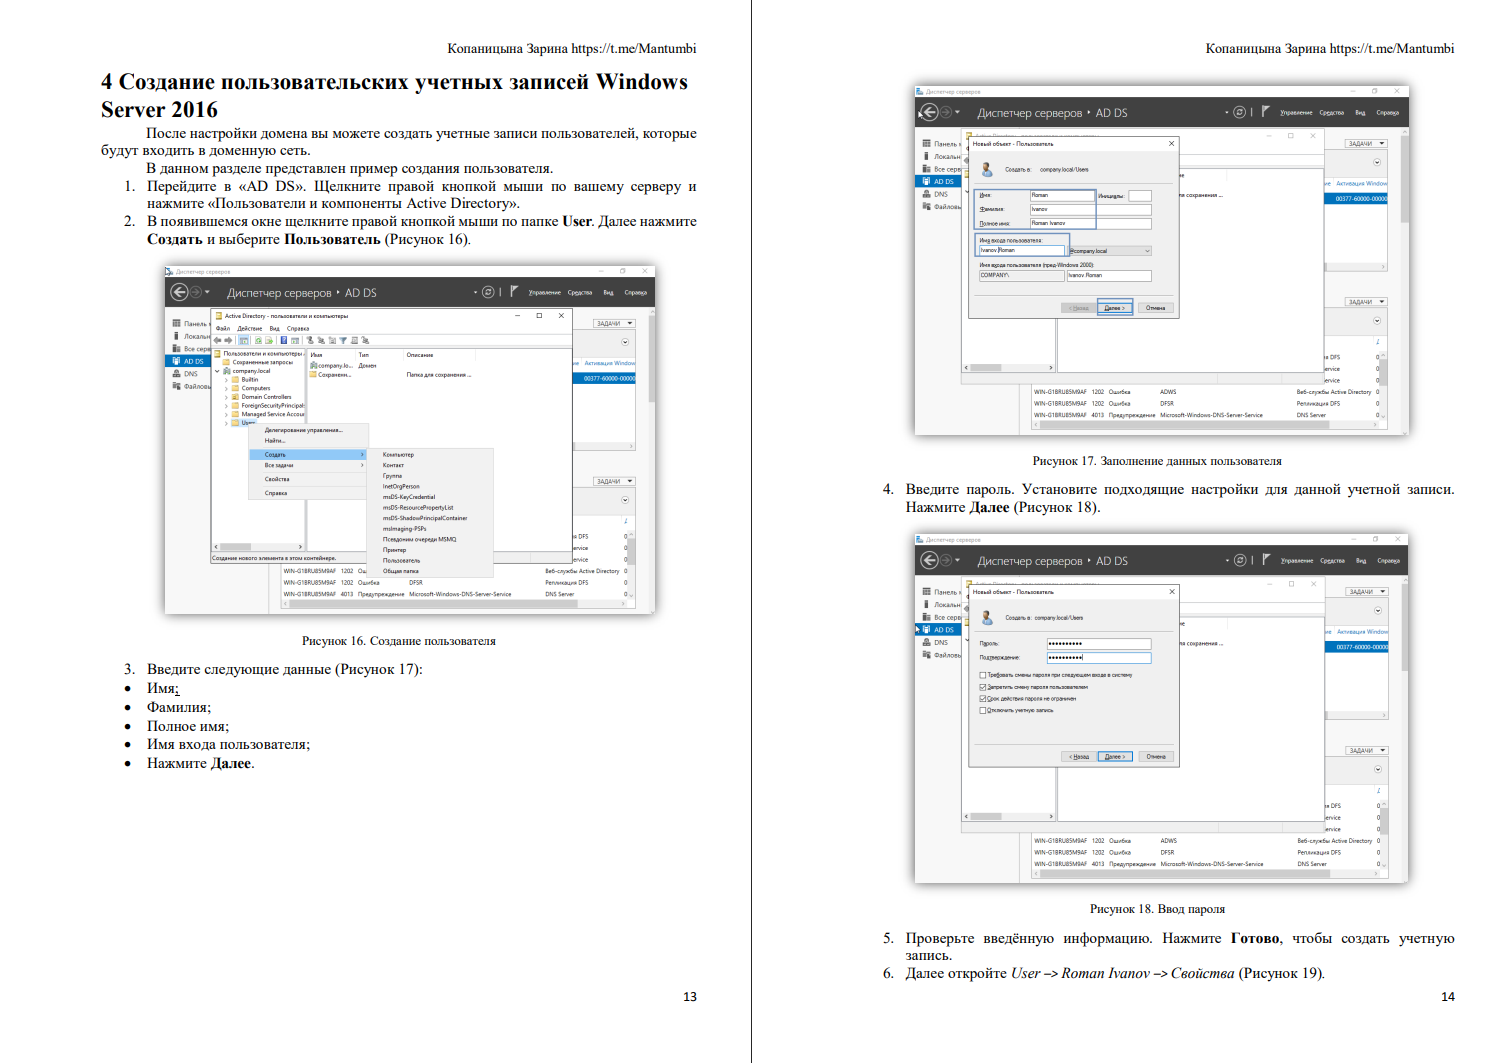Viewport: 1504px width, 1063px height.
Task: Enable 'Требовать смены пароля при следующем входе' checkbox
Action: click(983, 675)
